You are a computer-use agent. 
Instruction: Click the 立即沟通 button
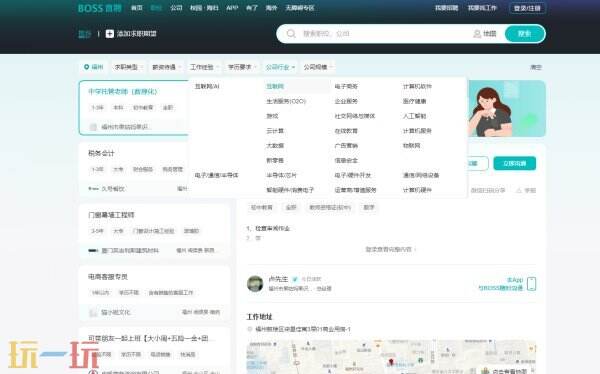pyautogui.click(x=514, y=163)
